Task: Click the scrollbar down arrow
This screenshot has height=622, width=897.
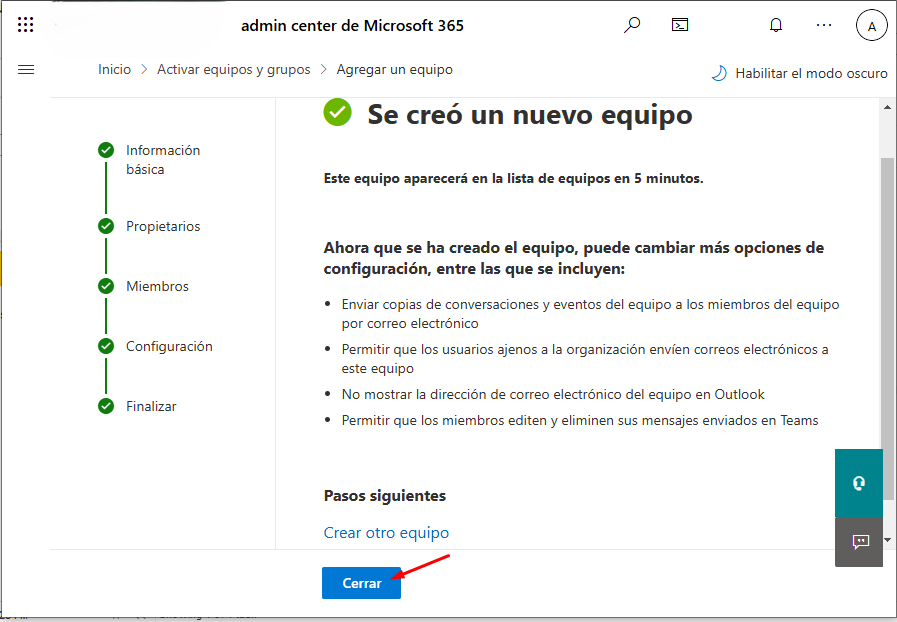Action: 887,540
